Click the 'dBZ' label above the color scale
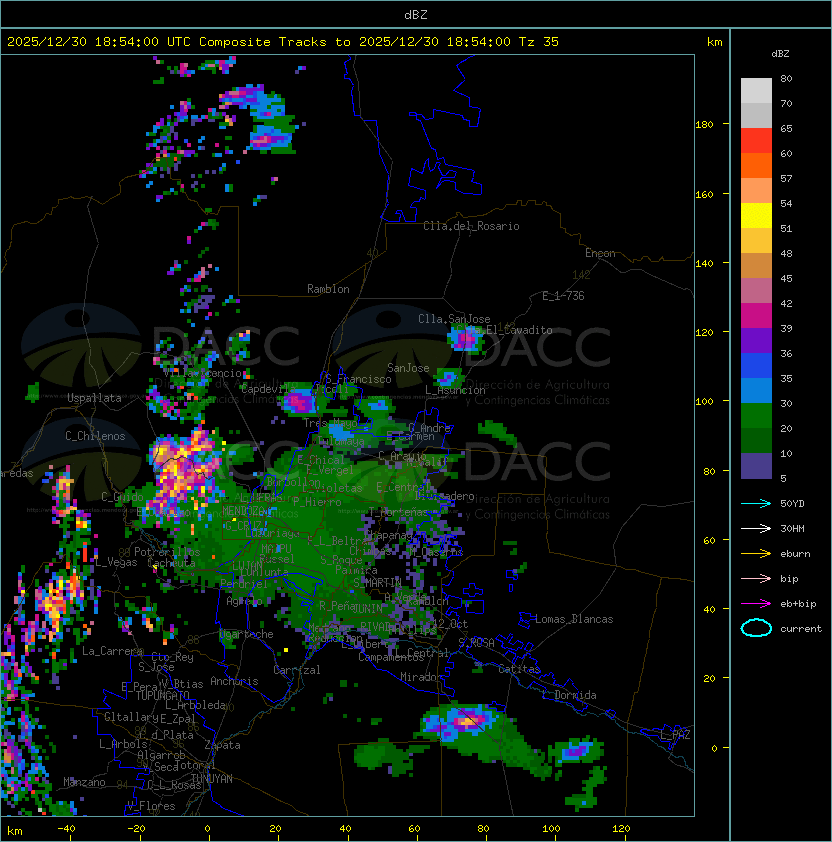 (x=780, y=54)
